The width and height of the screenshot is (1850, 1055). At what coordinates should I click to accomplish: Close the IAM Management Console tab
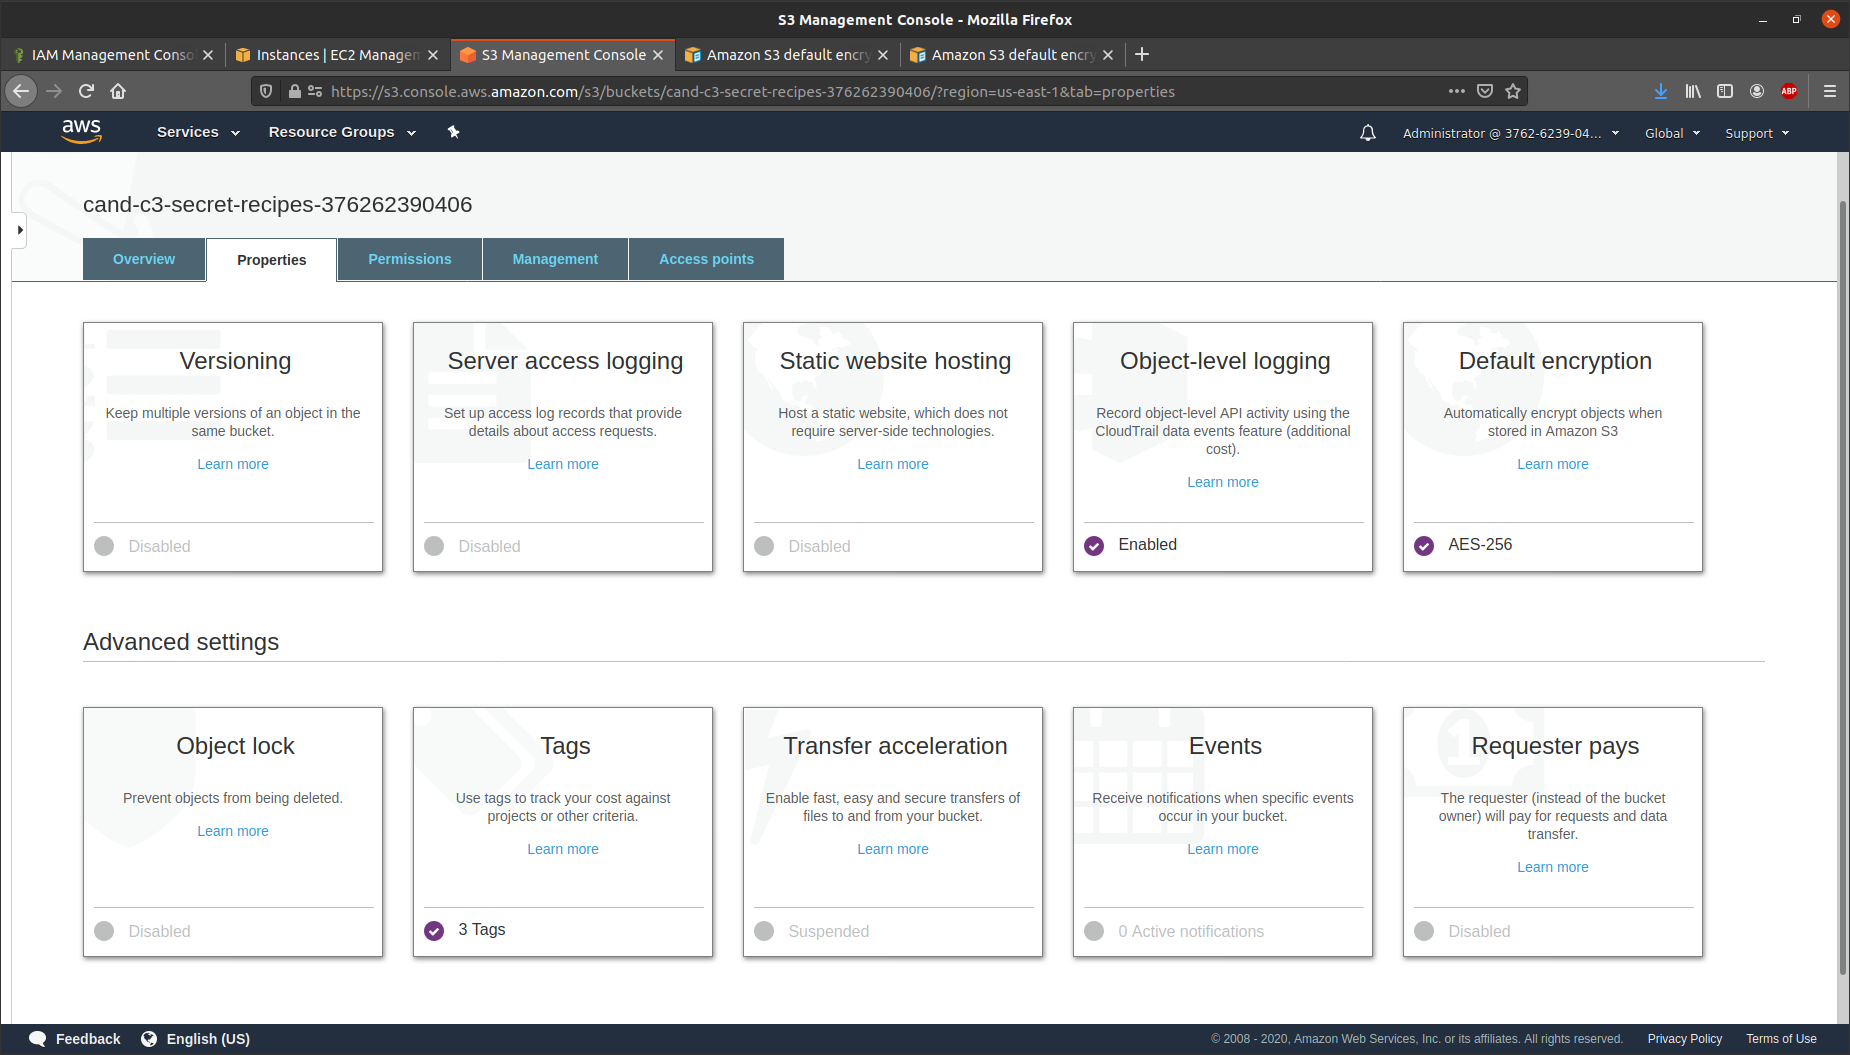click(208, 55)
